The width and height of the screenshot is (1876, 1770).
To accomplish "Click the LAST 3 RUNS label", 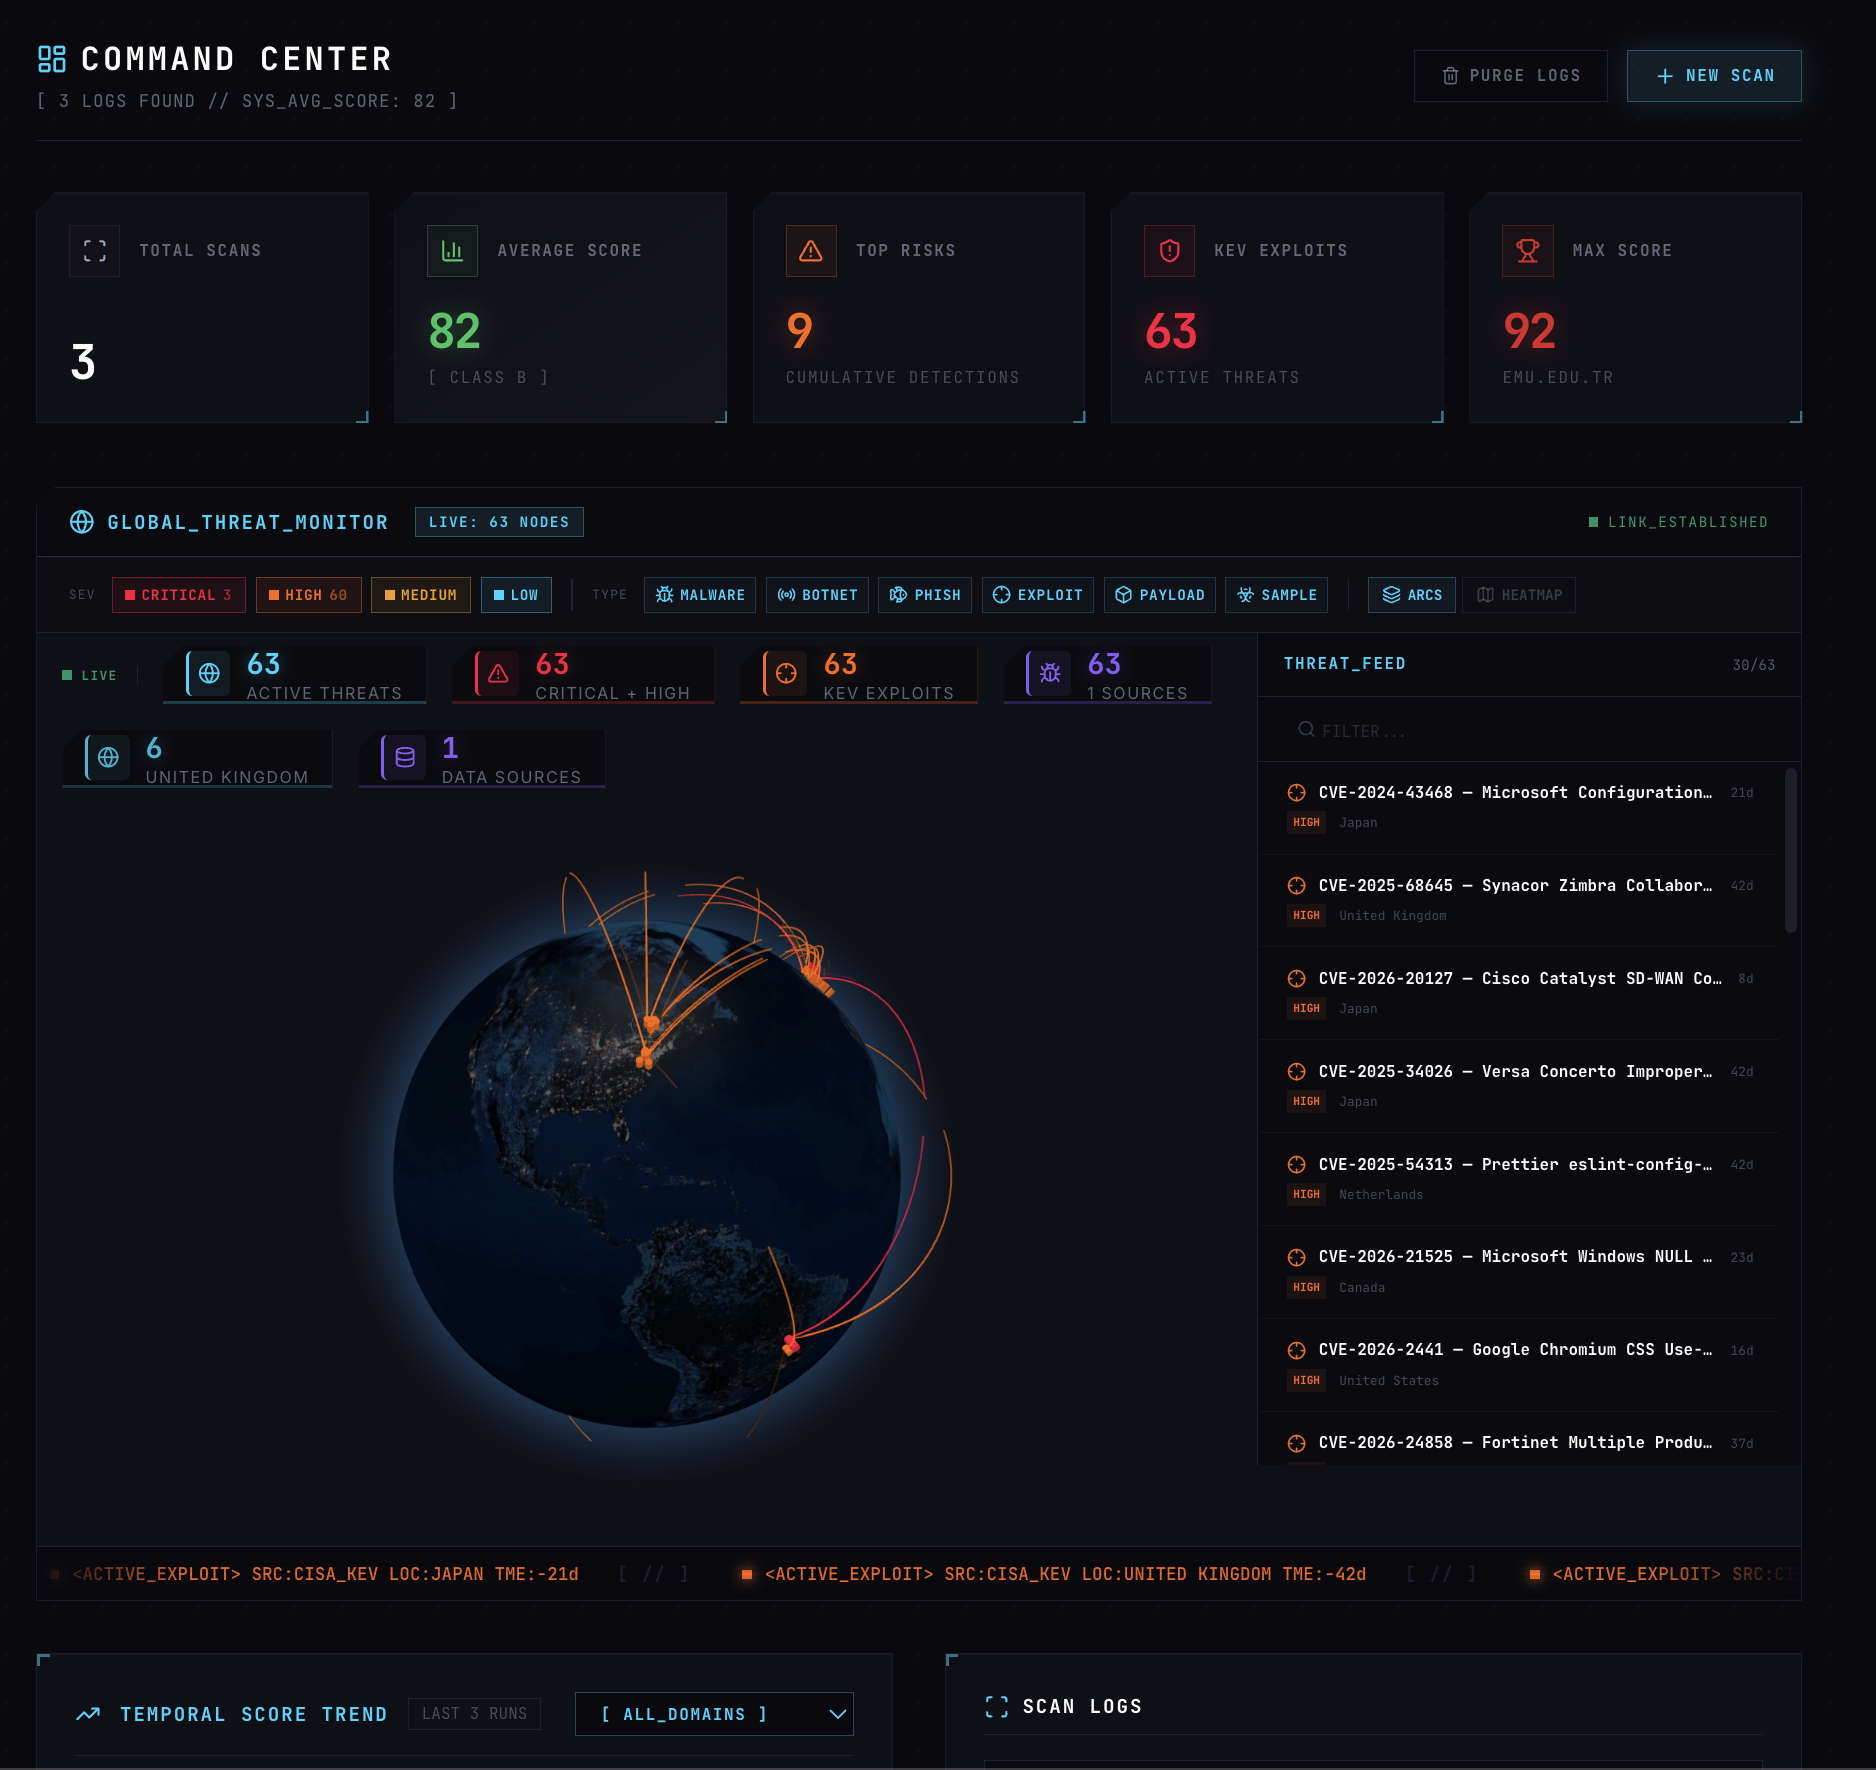I will [474, 1714].
